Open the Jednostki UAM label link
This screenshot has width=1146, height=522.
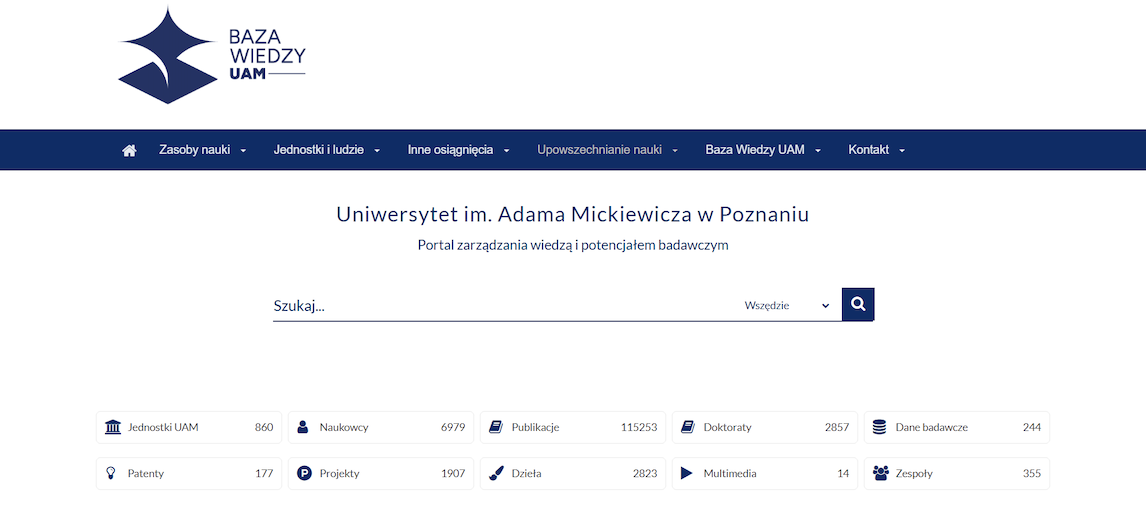point(163,428)
